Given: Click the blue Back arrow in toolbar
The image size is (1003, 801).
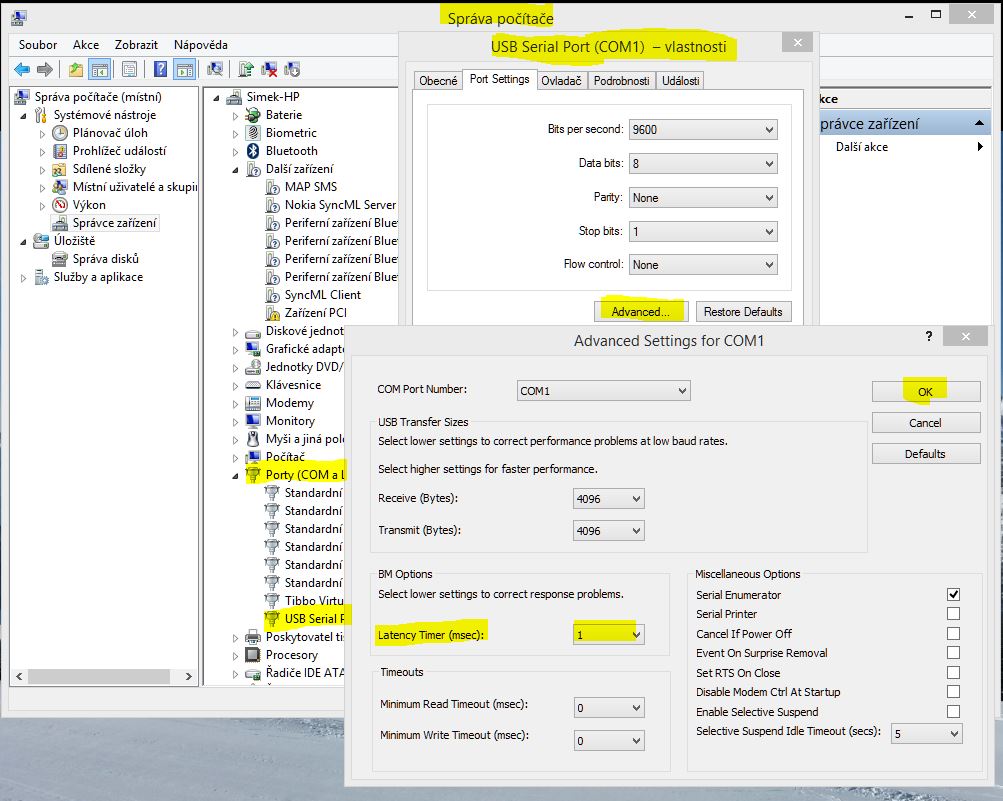Looking at the screenshot, I should tap(22, 69).
